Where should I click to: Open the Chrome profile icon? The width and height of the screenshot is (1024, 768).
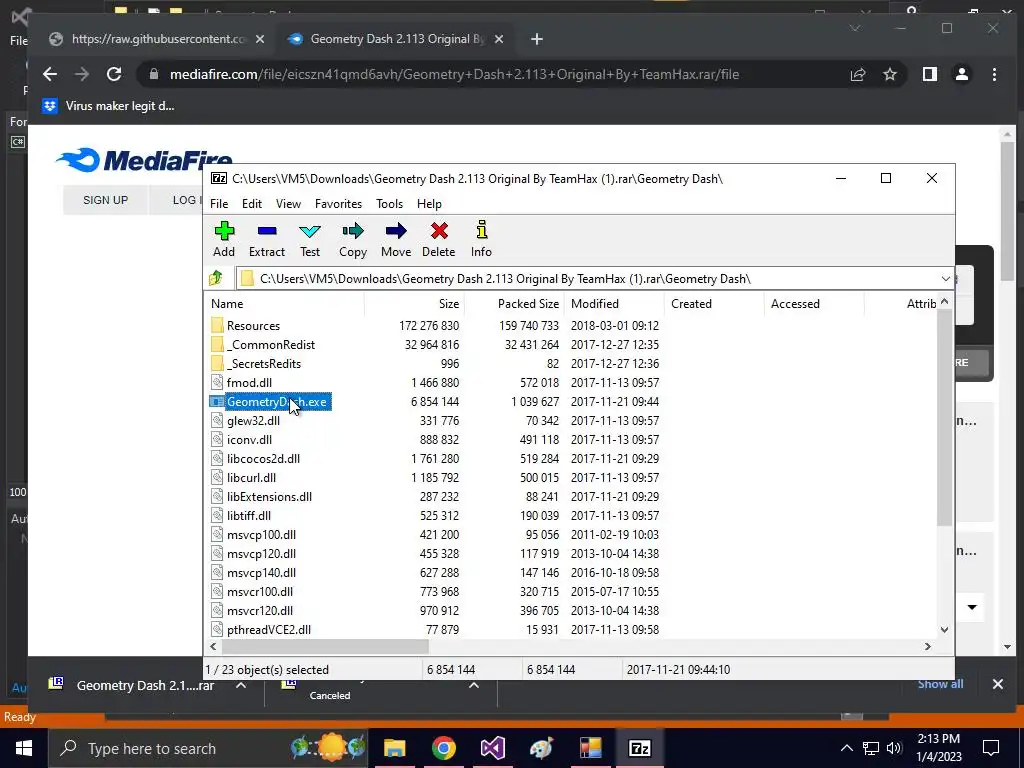(x=962, y=74)
